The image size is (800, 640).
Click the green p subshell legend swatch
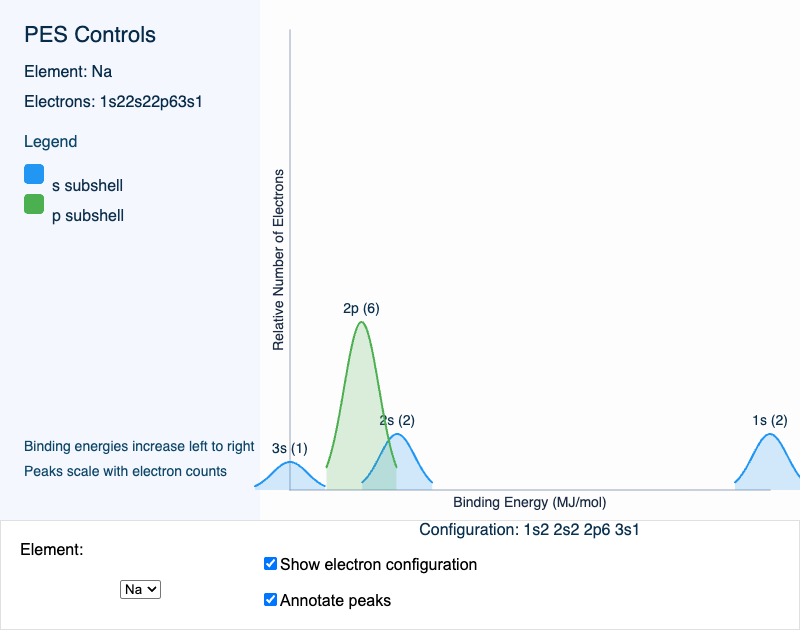click(34, 204)
